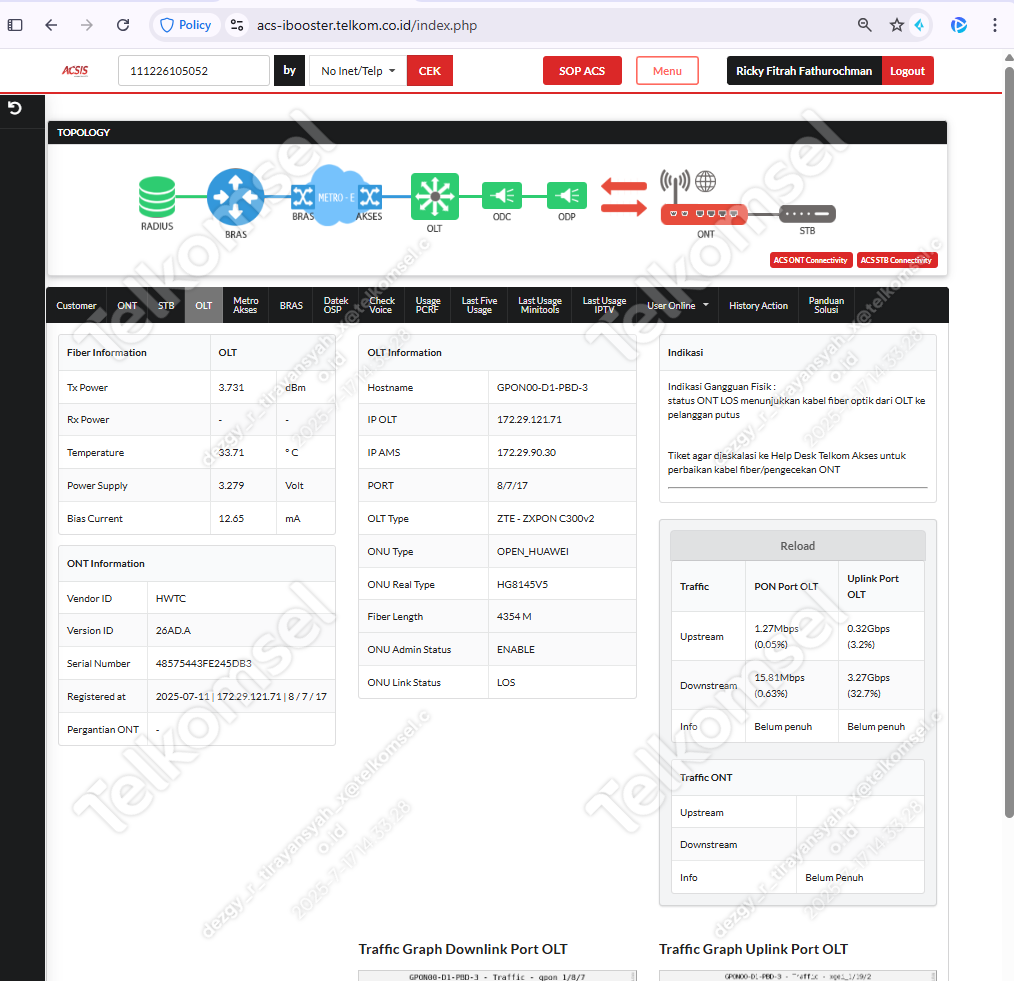Select the BRAS router icon in topology
1014x981 pixels.
[235, 197]
